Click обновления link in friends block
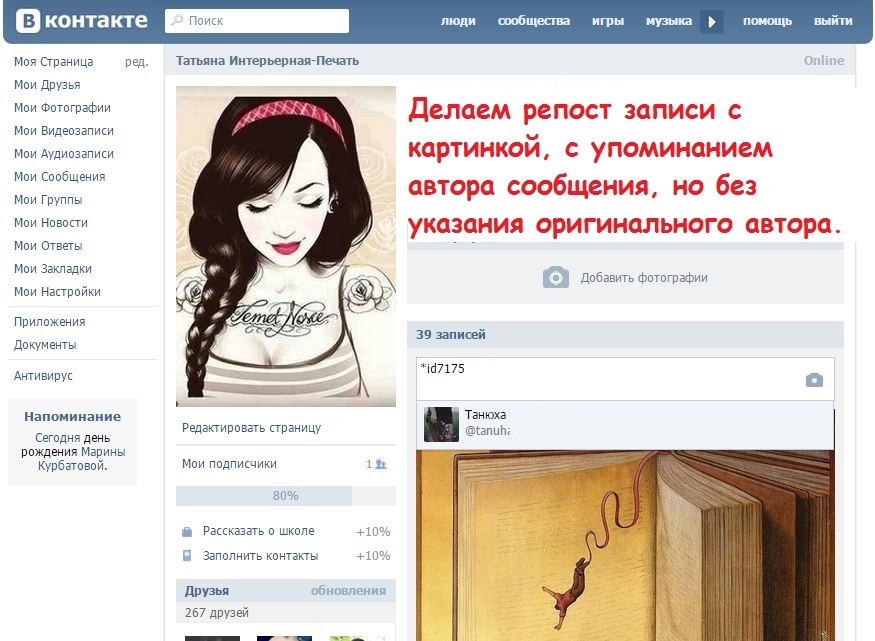 (x=348, y=591)
